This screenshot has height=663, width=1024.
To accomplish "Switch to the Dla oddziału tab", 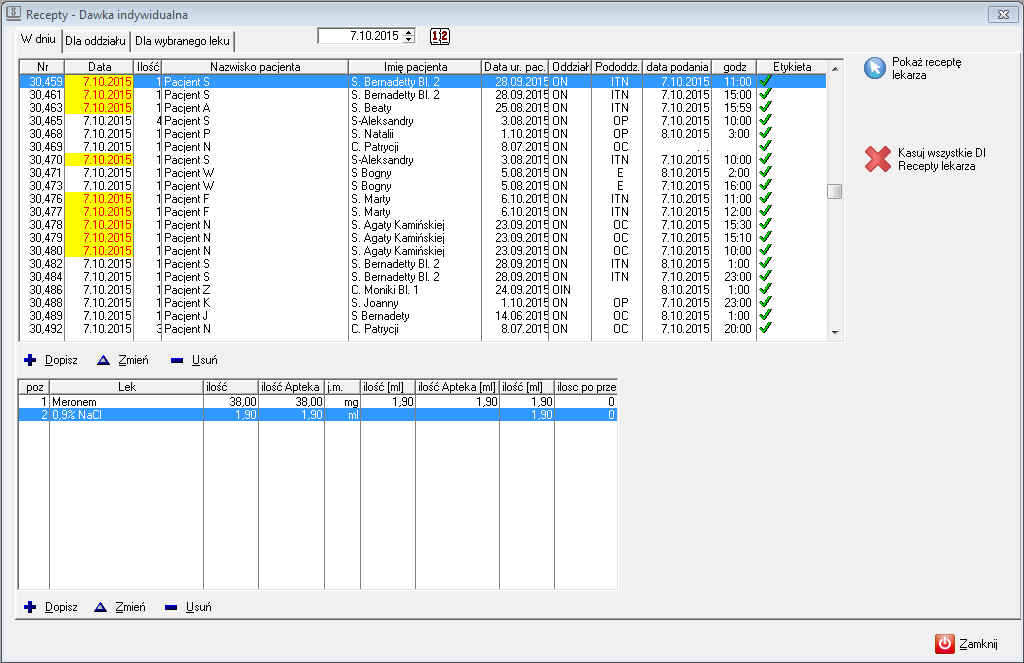I will tap(95, 41).
